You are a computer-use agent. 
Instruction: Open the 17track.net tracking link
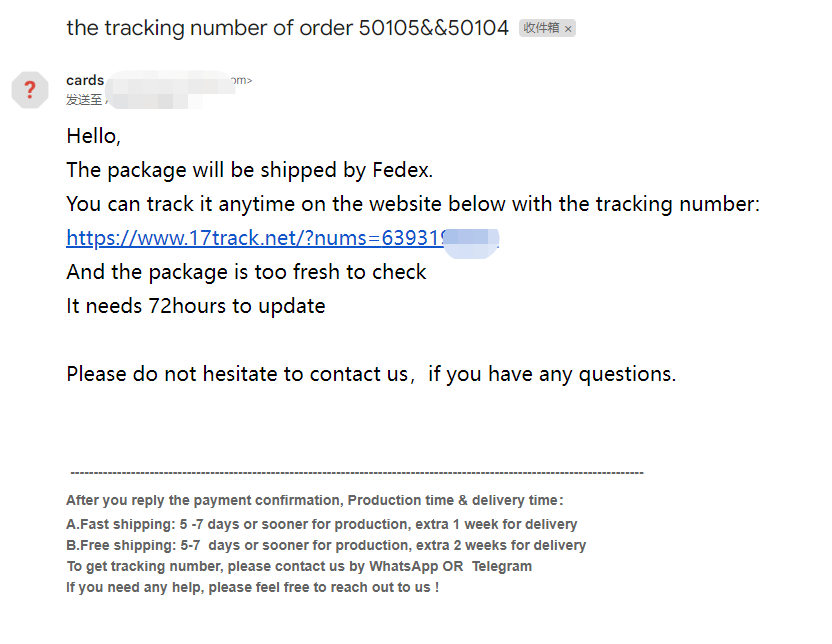click(282, 238)
